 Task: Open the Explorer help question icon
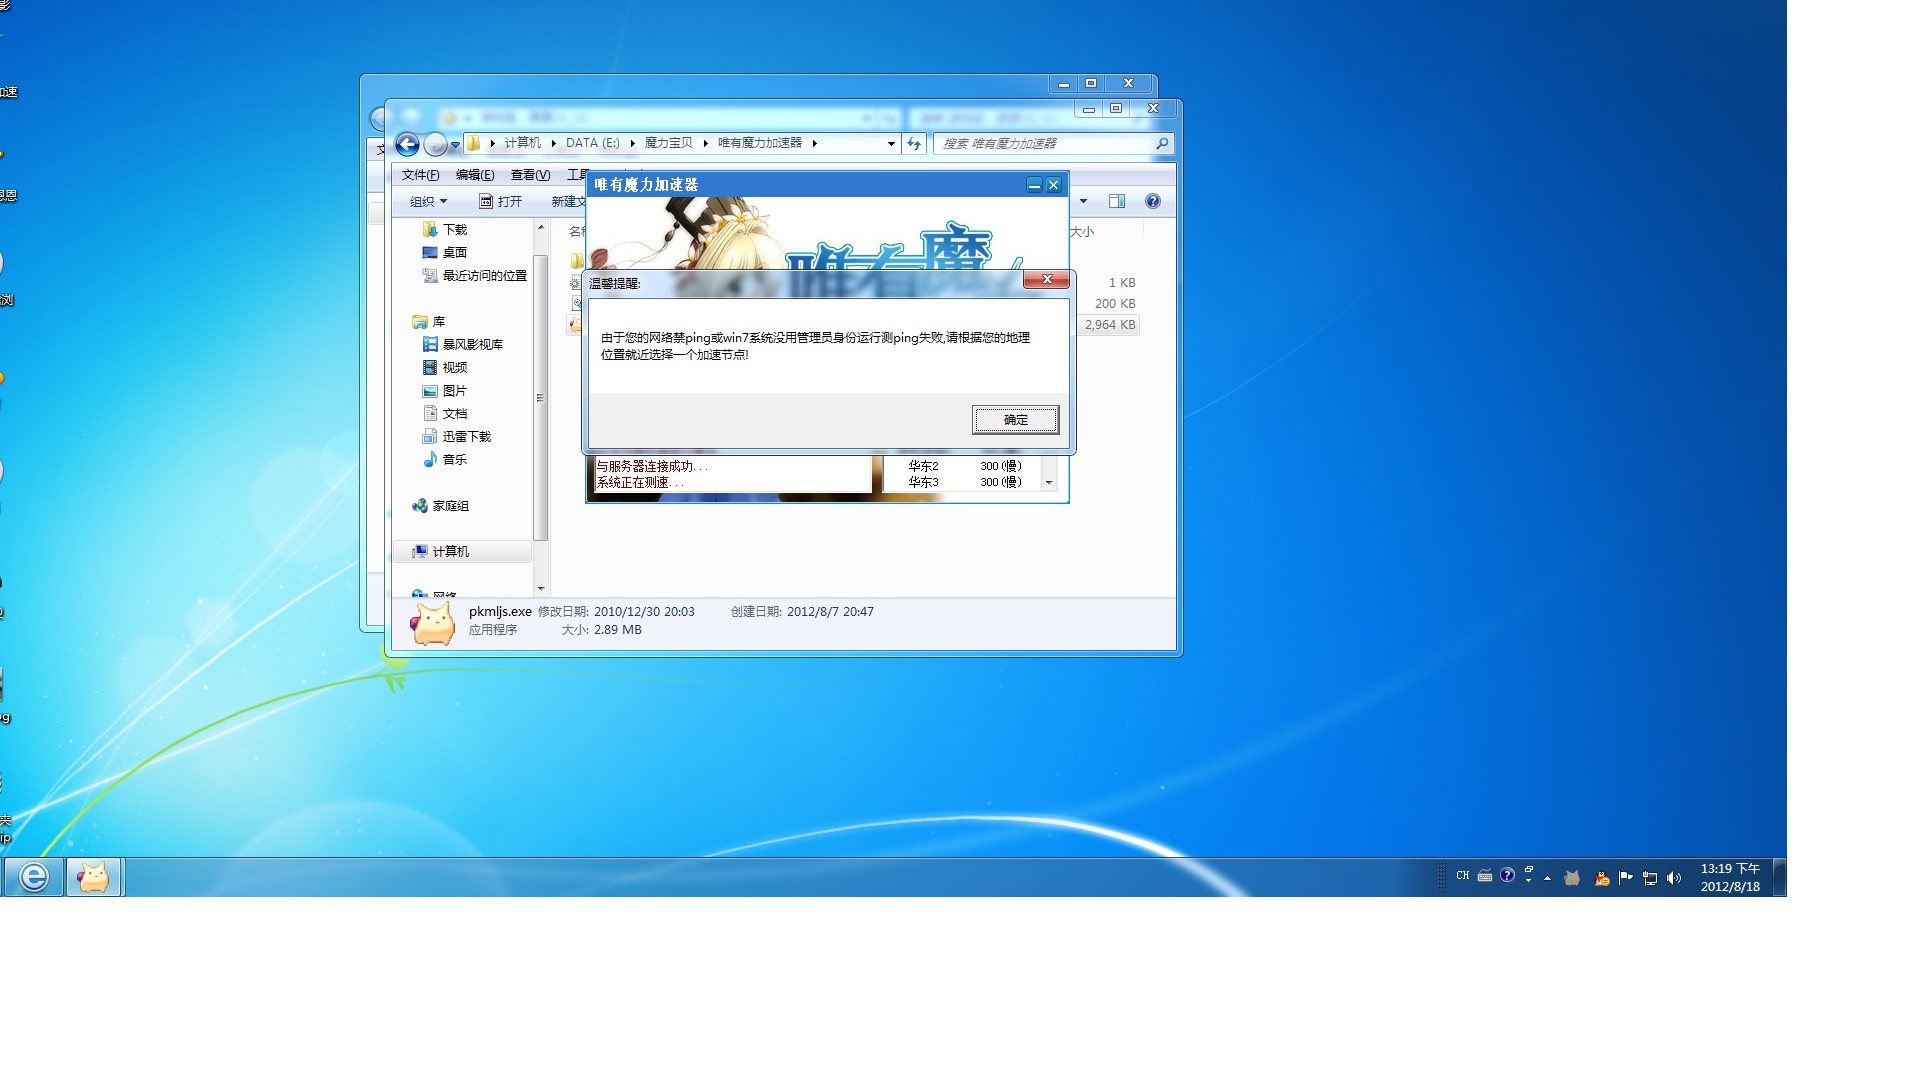coord(1153,202)
